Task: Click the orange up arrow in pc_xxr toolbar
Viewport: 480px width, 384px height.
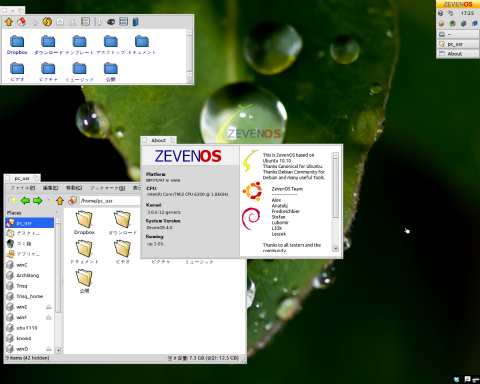Action: (60, 201)
